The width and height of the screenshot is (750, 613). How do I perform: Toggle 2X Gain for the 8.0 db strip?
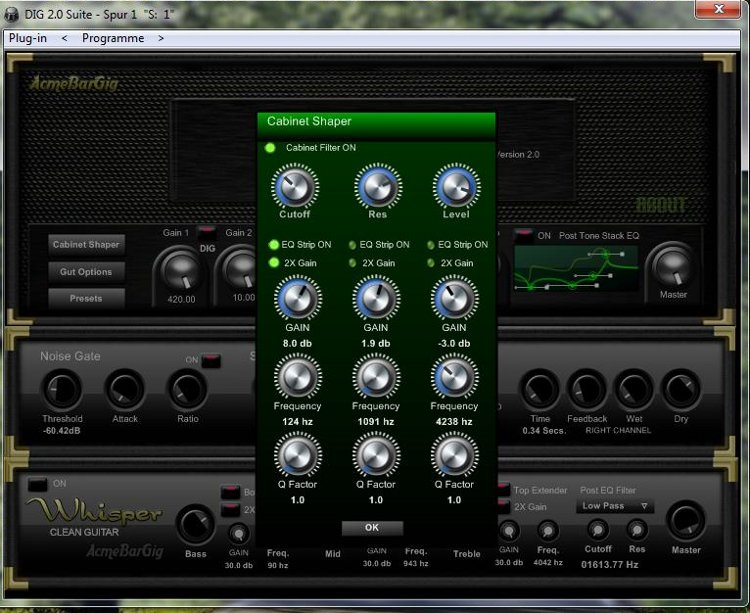[274, 263]
